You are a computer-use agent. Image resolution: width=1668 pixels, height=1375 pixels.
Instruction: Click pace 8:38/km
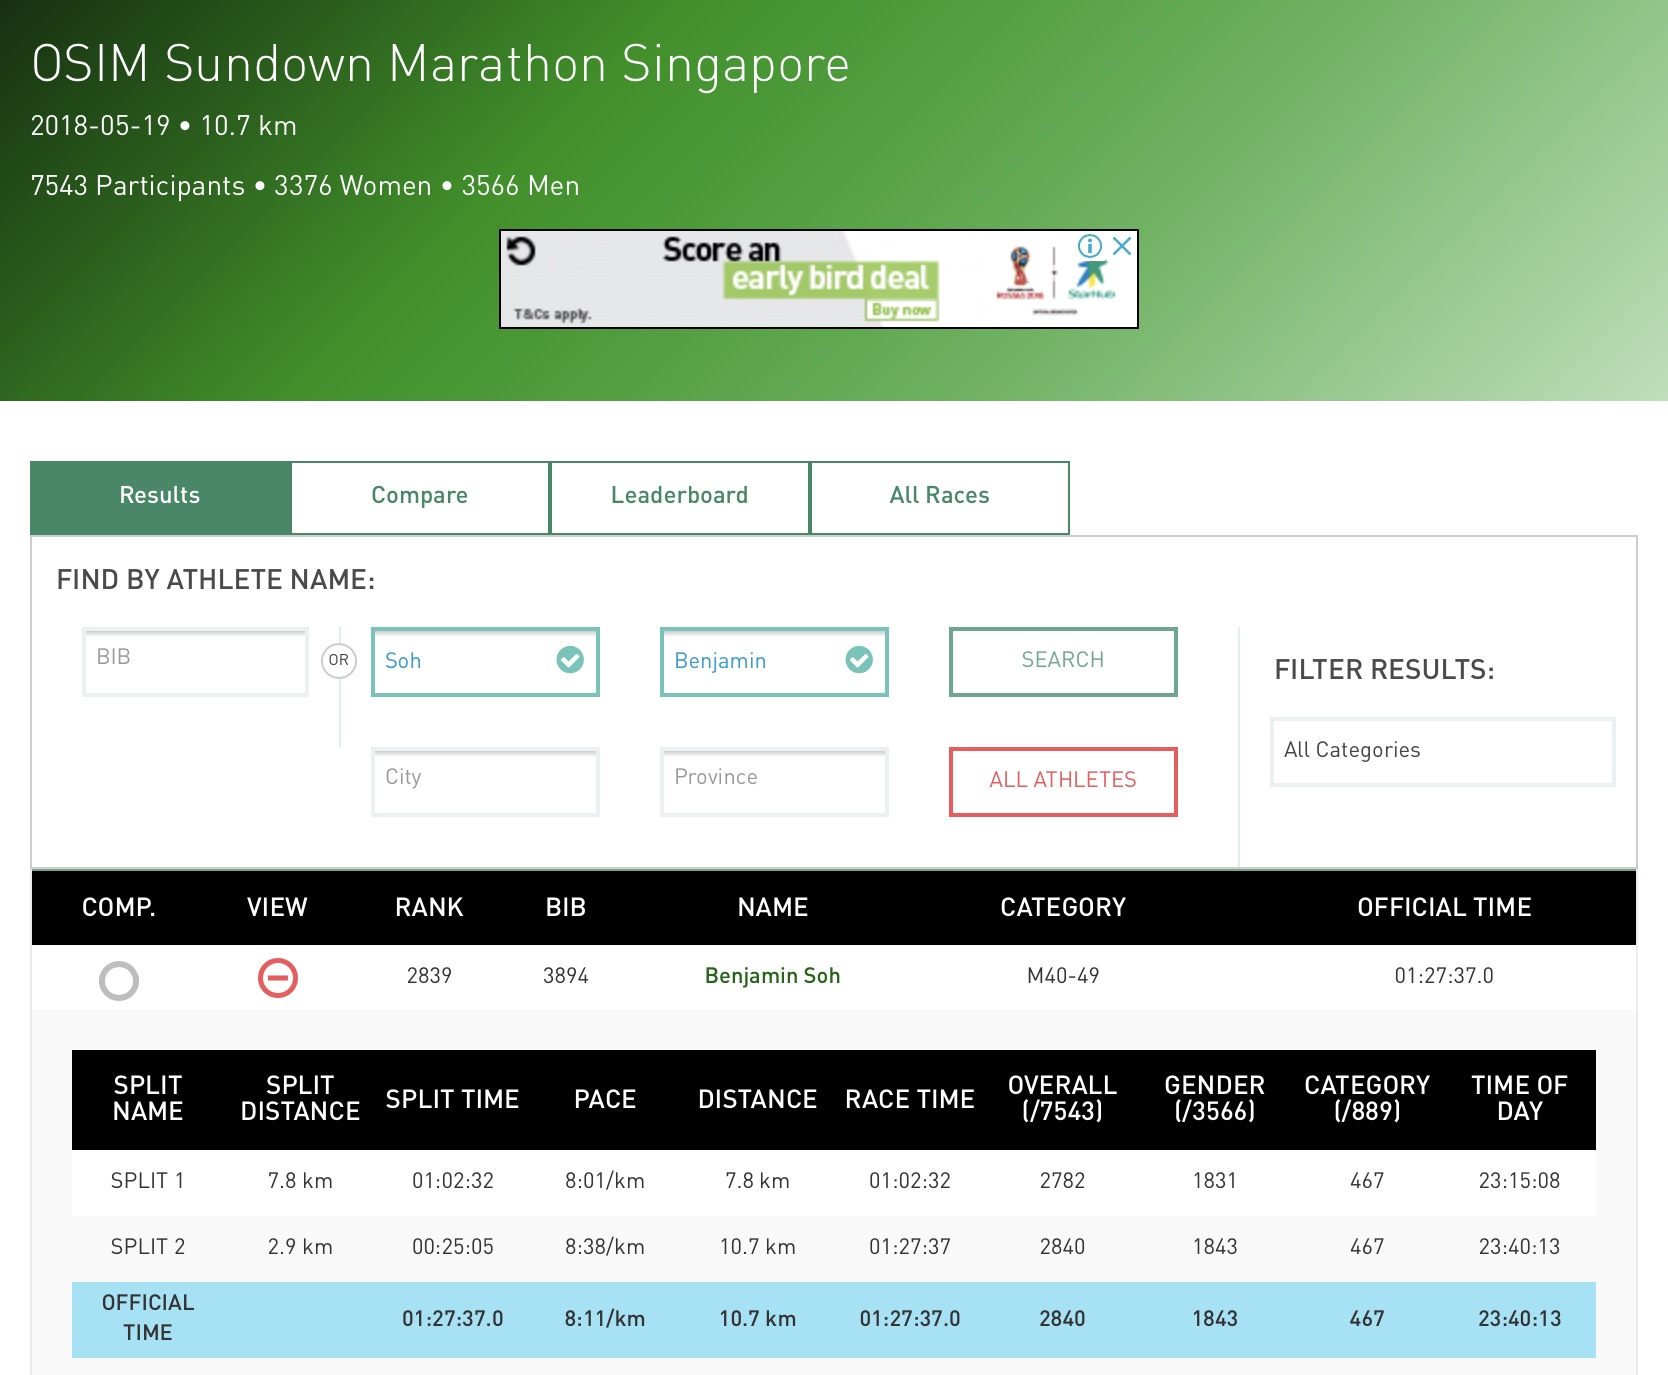[x=605, y=1247]
